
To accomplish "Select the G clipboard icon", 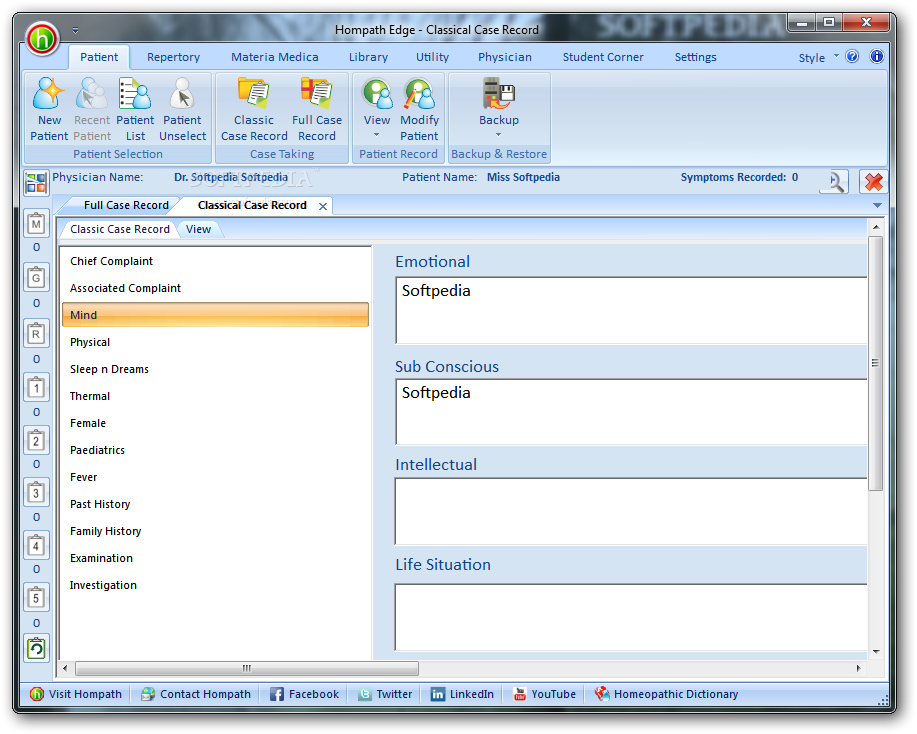I will (x=36, y=278).
